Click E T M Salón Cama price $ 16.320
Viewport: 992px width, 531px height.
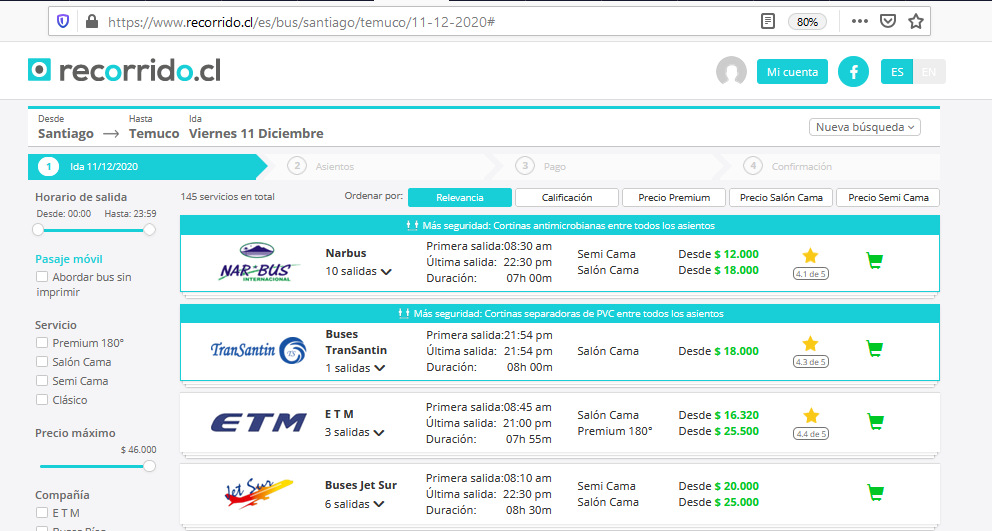(x=736, y=415)
